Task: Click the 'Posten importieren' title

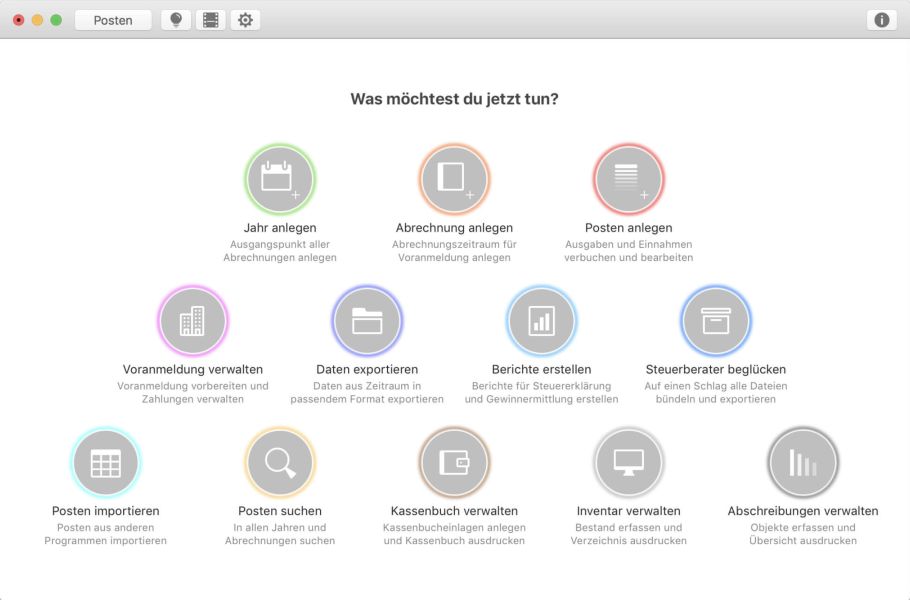Action: tap(106, 511)
